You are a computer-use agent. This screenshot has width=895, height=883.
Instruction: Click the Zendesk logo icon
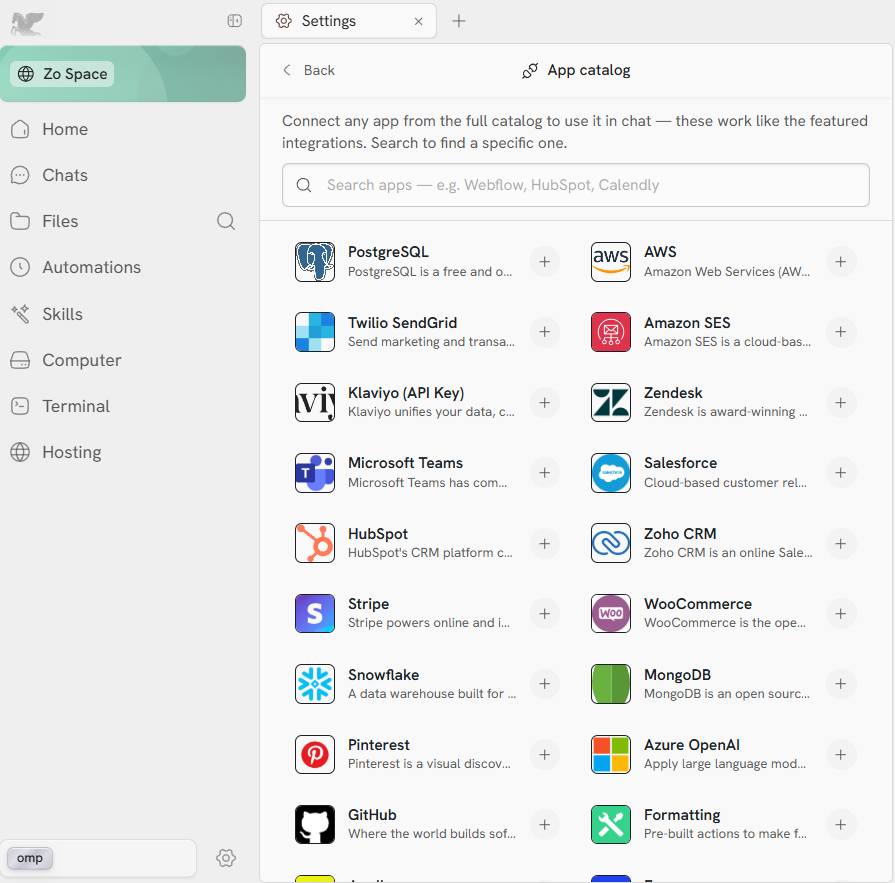click(611, 402)
